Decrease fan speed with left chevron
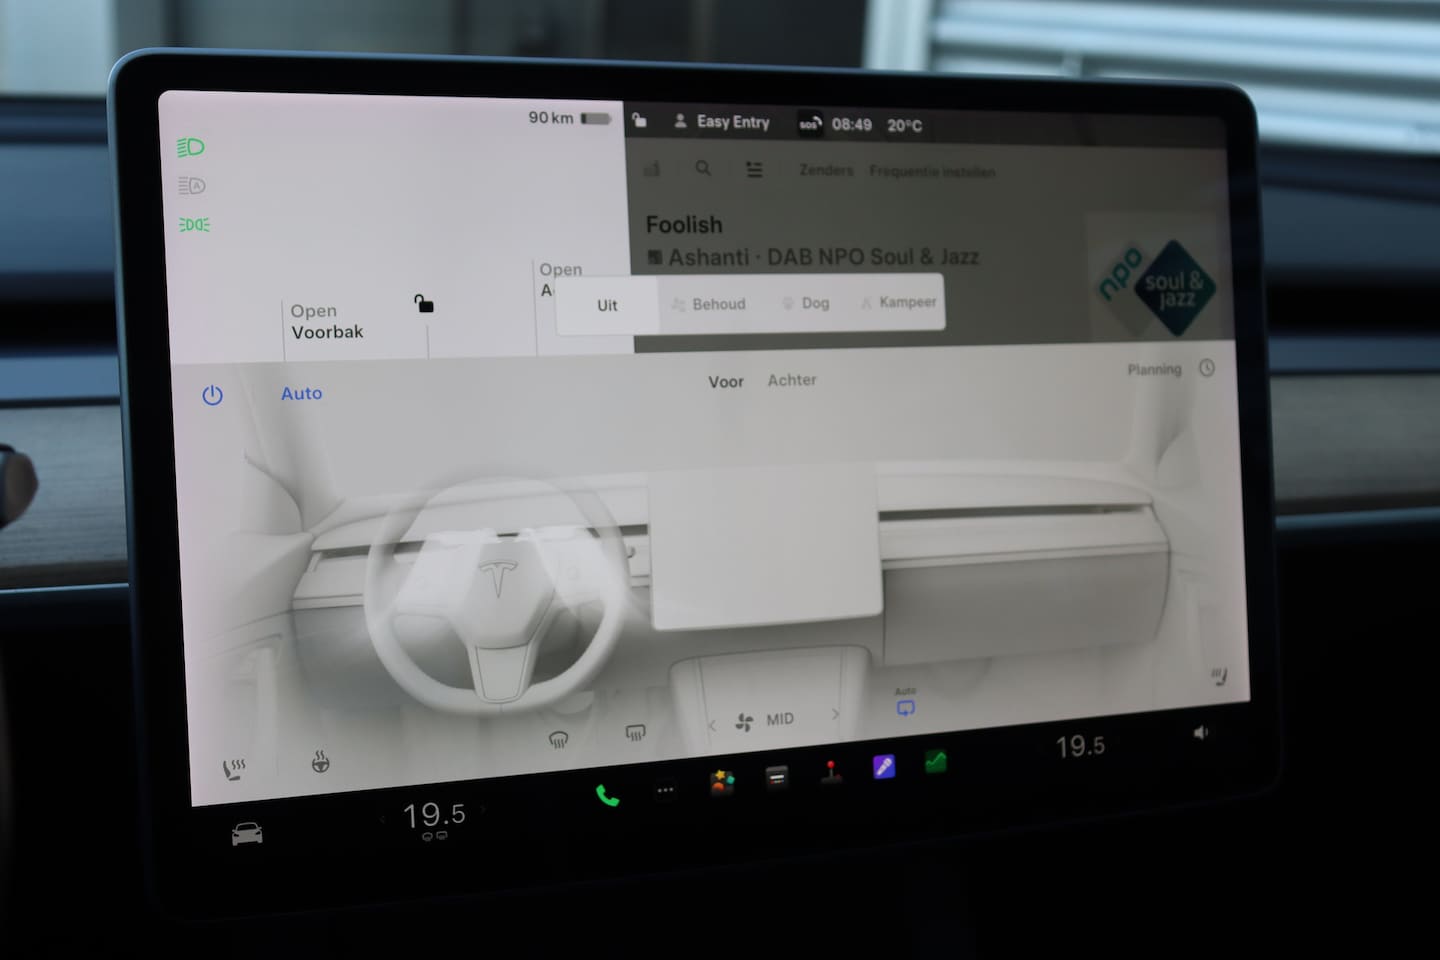This screenshot has height=960, width=1440. pos(712,724)
